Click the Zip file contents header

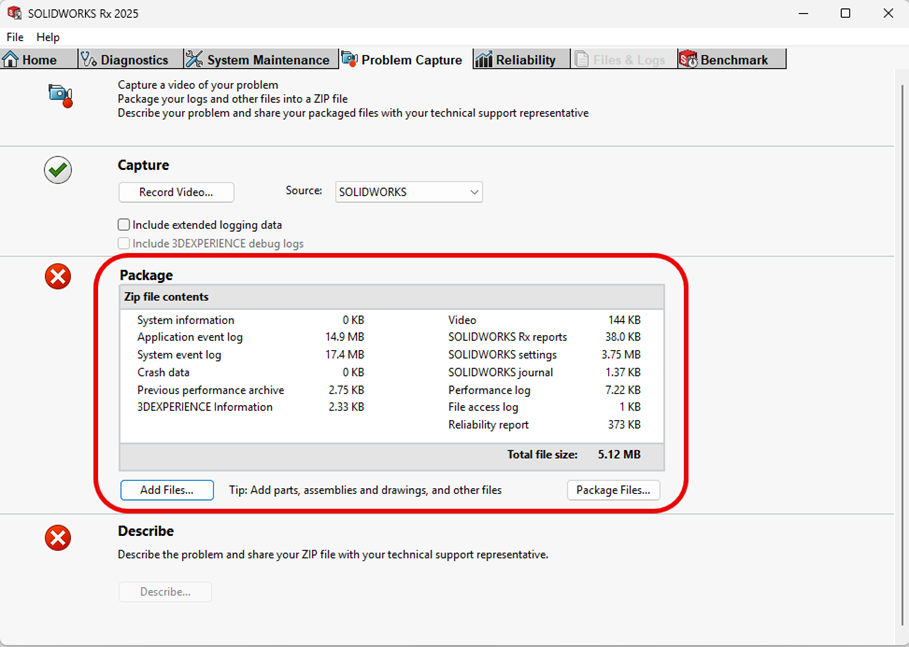(x=392, y=297)
